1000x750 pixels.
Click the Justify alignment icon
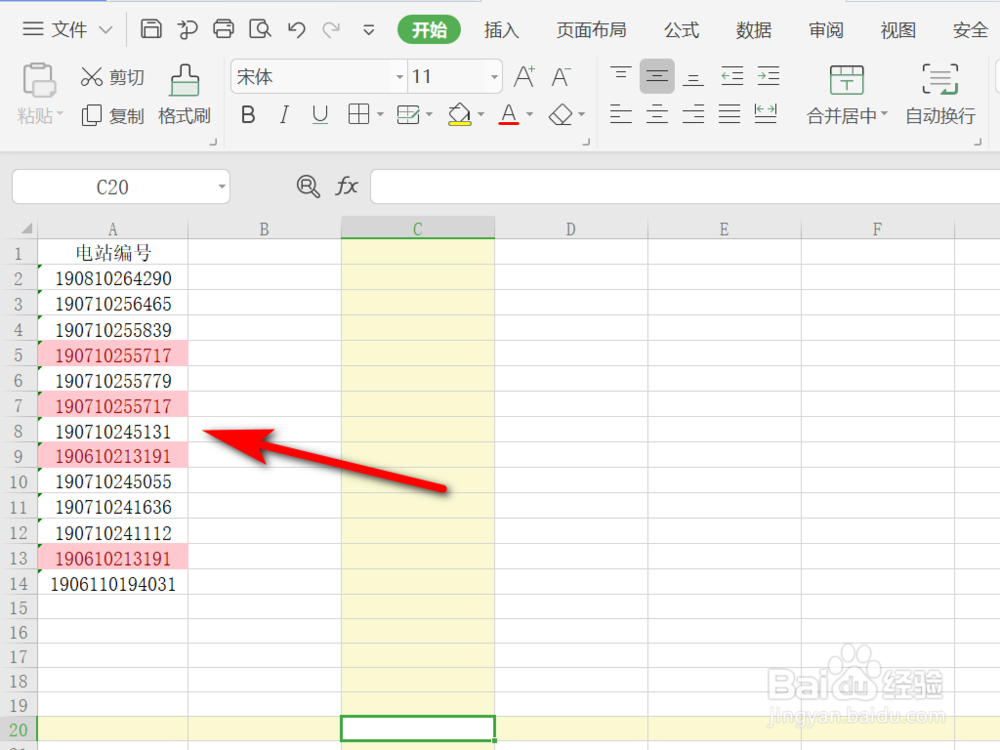730,114
